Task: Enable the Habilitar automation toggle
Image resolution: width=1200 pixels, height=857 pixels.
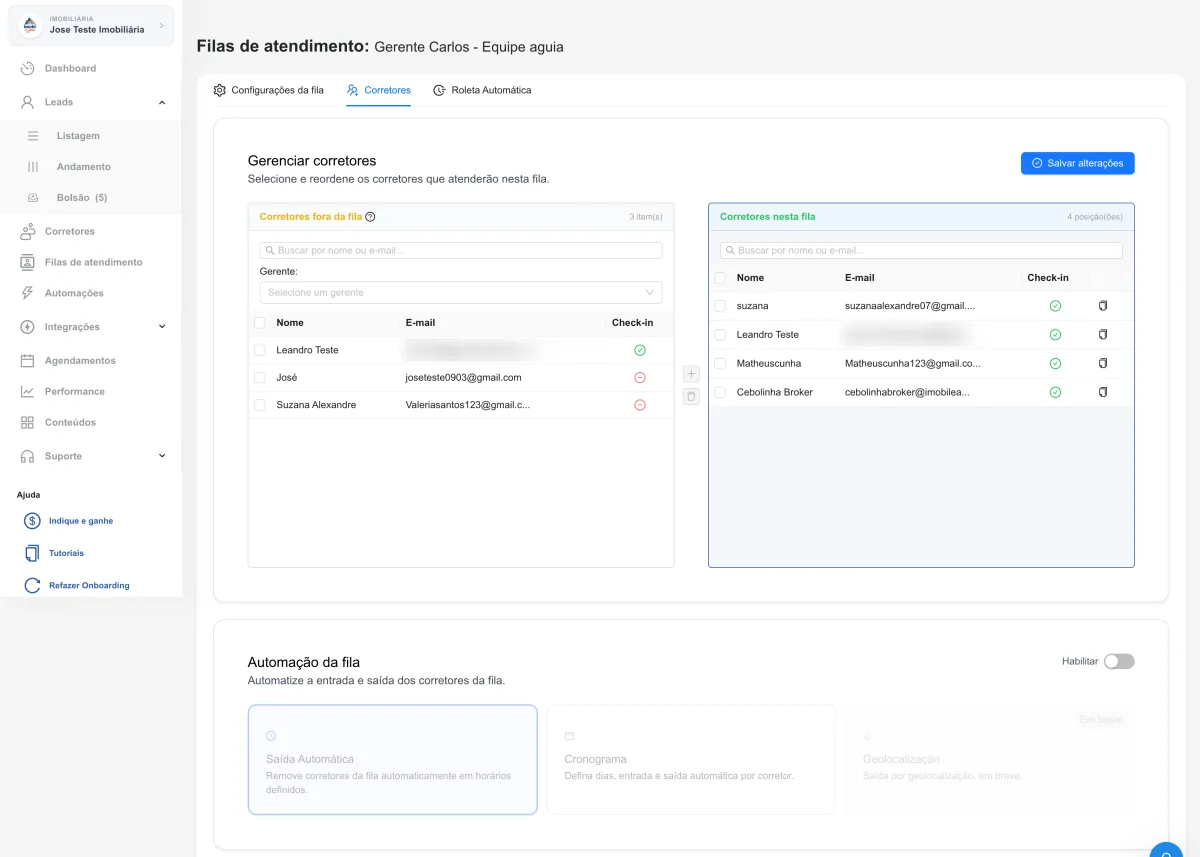Action: click(x=1119, y=661)
